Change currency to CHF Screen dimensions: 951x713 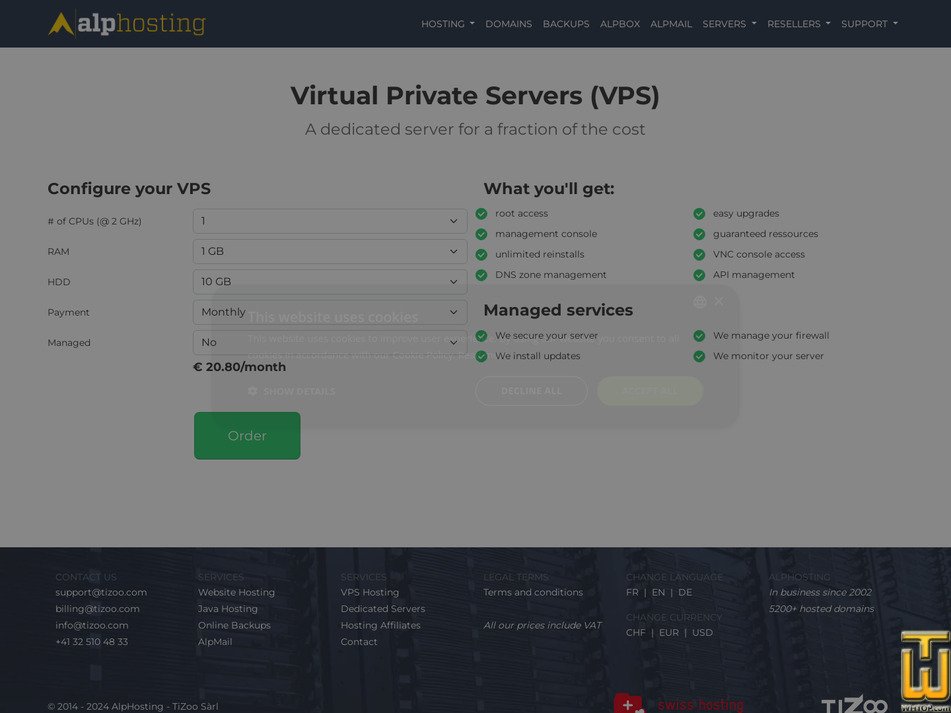636,632
